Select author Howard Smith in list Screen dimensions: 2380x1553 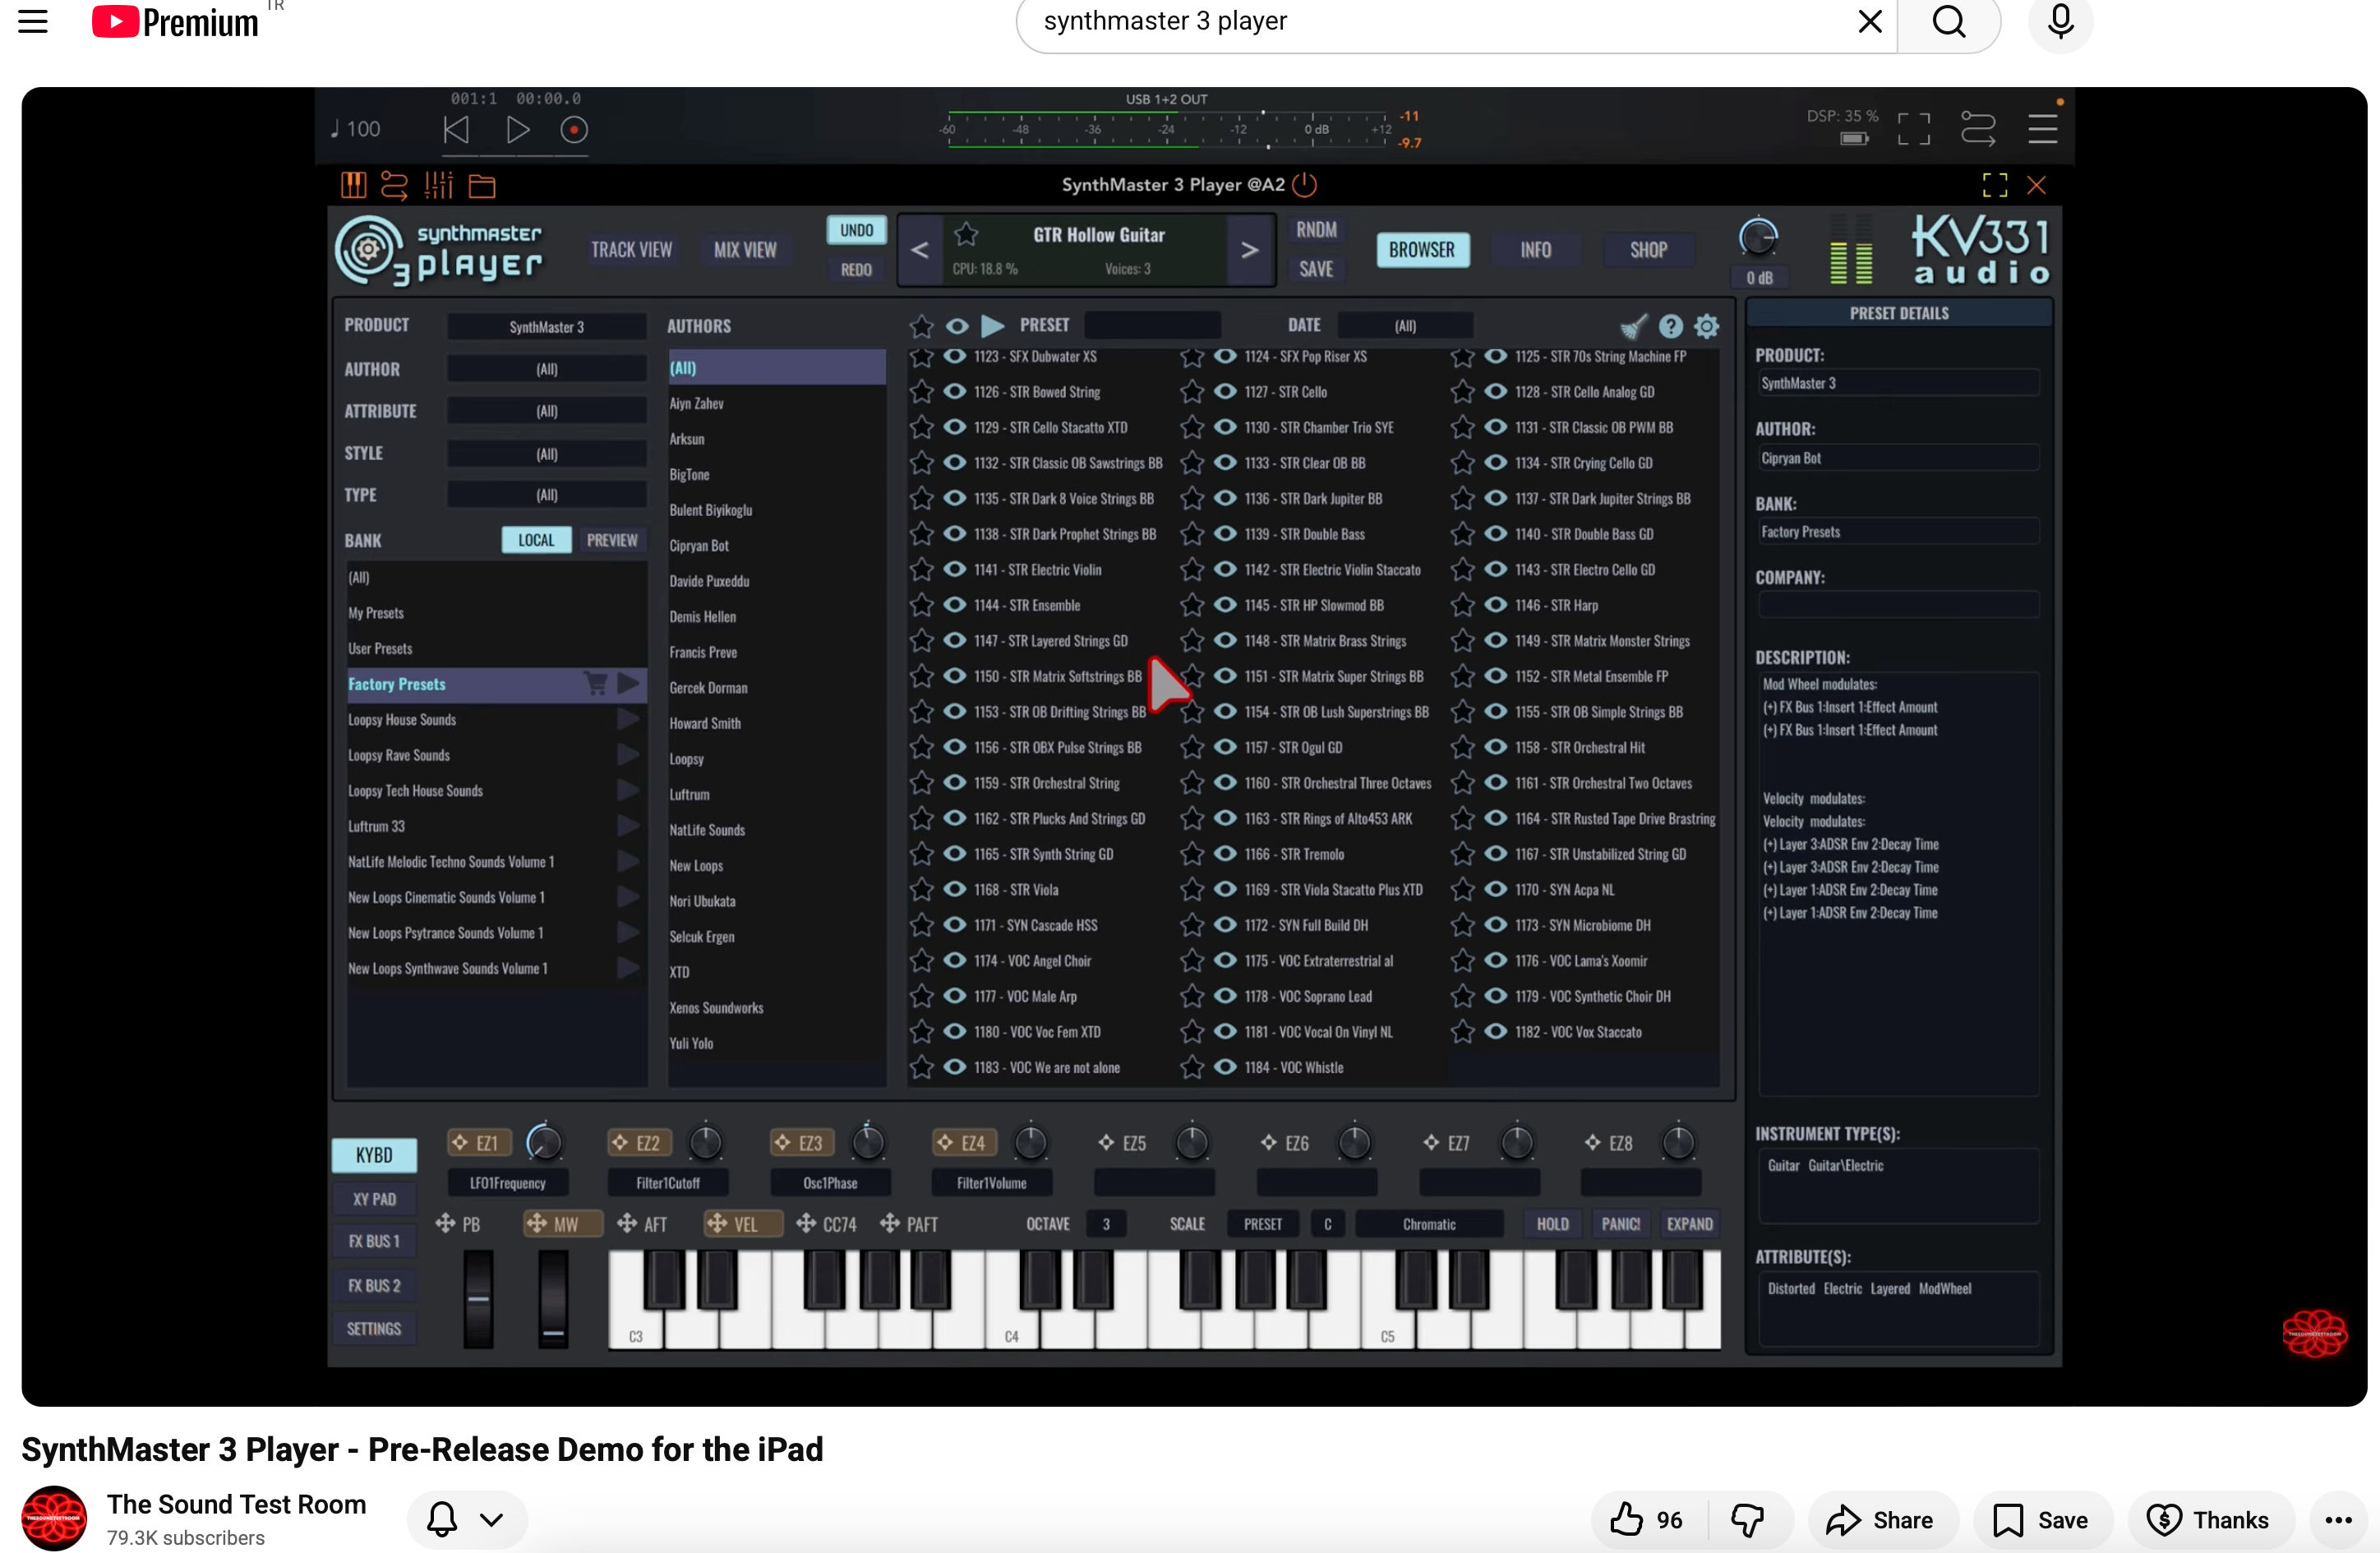click(705, 723)
